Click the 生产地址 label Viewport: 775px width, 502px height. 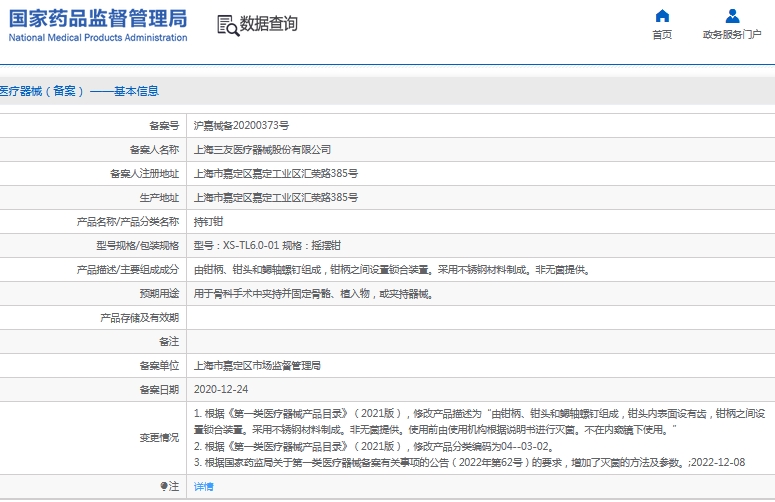point(159,198)
